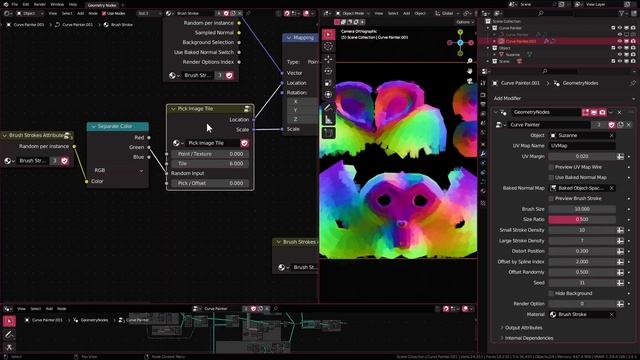Enable Preview UV Map Wire checkbox
The image size is (640, 360).
click(x=551, y=167)
